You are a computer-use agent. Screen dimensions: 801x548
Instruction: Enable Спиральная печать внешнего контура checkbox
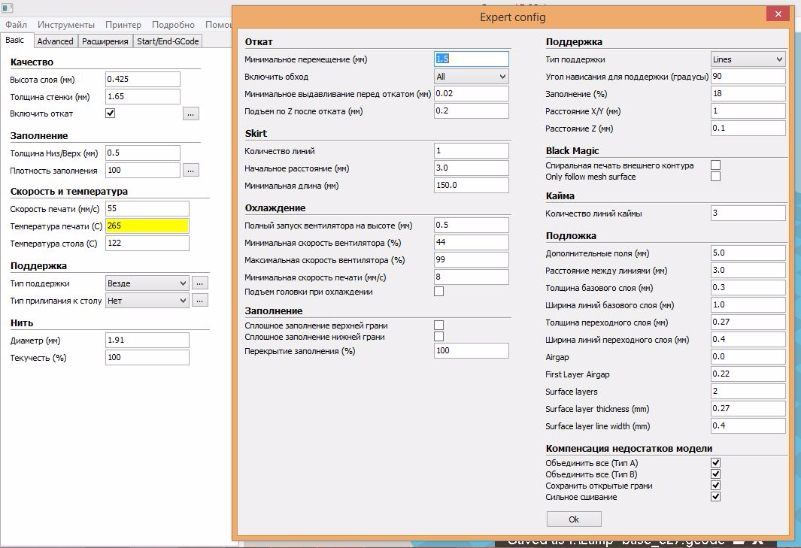click(716, 165)
